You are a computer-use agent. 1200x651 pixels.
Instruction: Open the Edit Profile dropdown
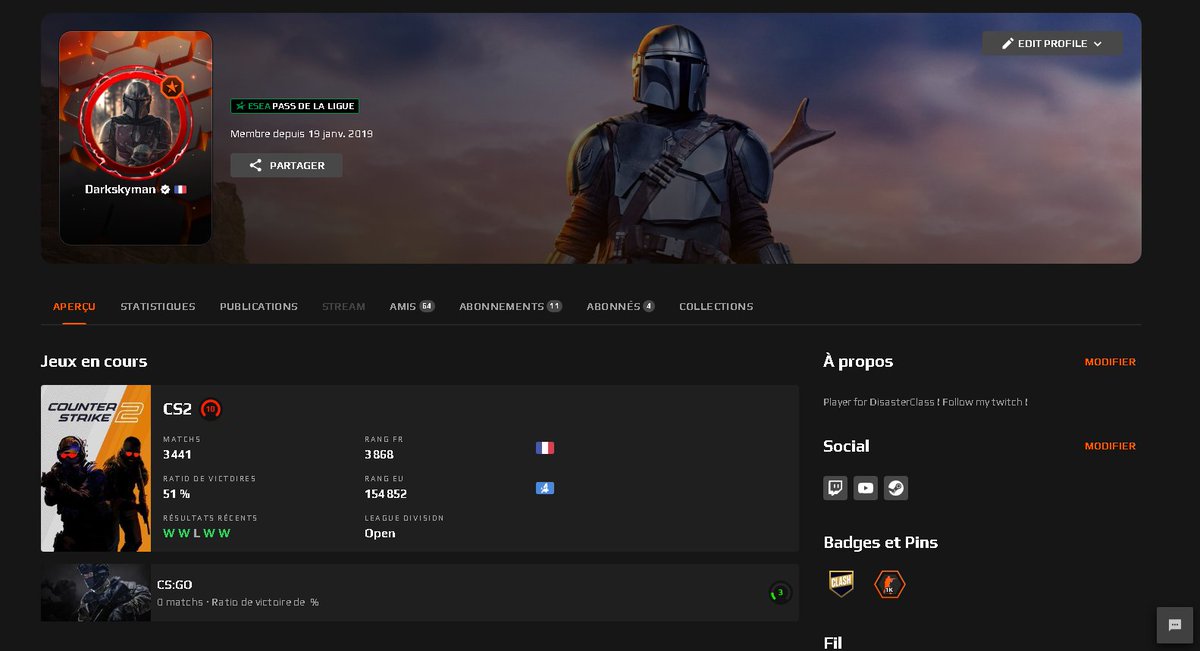[x=1052, y=44]
